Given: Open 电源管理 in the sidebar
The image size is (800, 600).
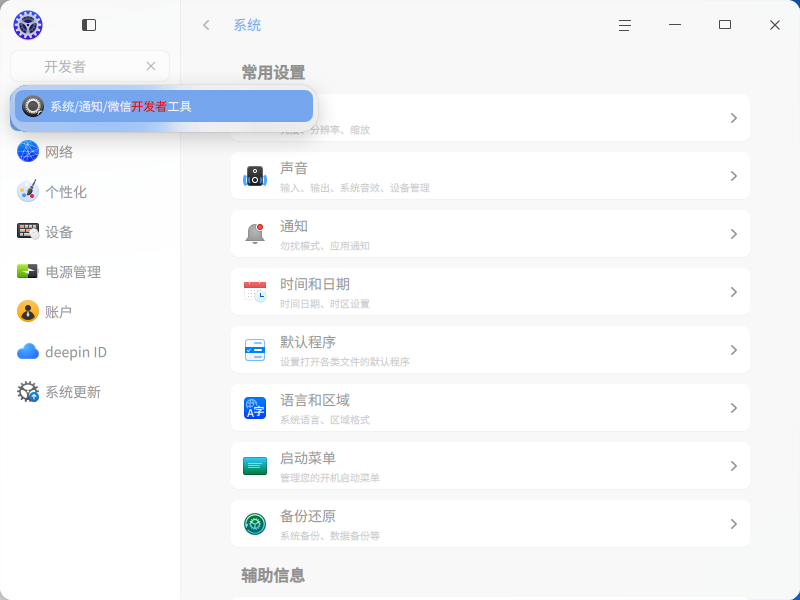Looking at the screenshot, I should [90, 272].
